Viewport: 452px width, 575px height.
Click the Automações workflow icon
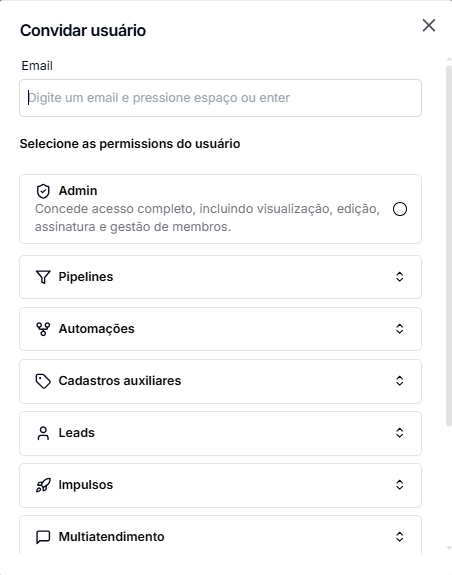[43, 329]
